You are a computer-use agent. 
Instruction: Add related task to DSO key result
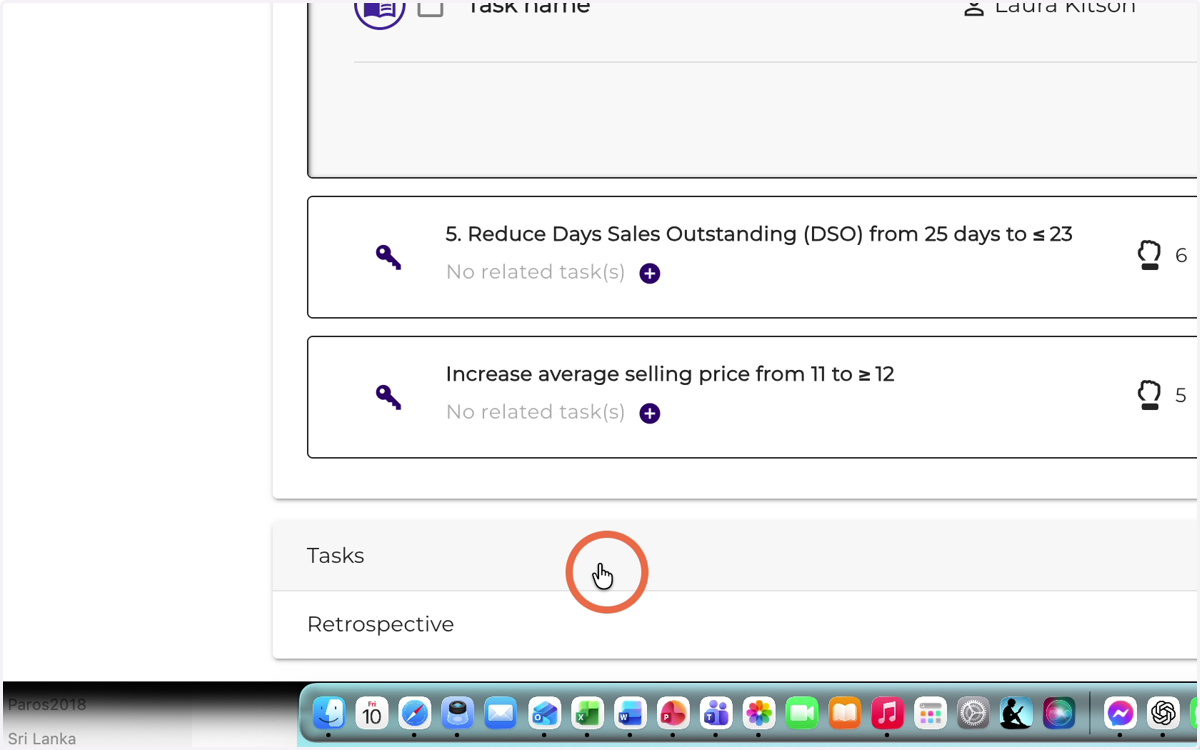(650, 273)
